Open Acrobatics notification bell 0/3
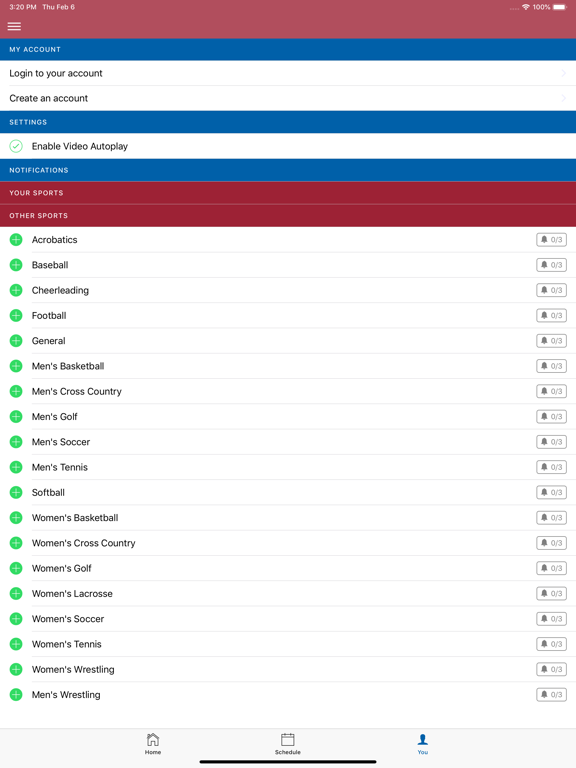 point(552,240)
